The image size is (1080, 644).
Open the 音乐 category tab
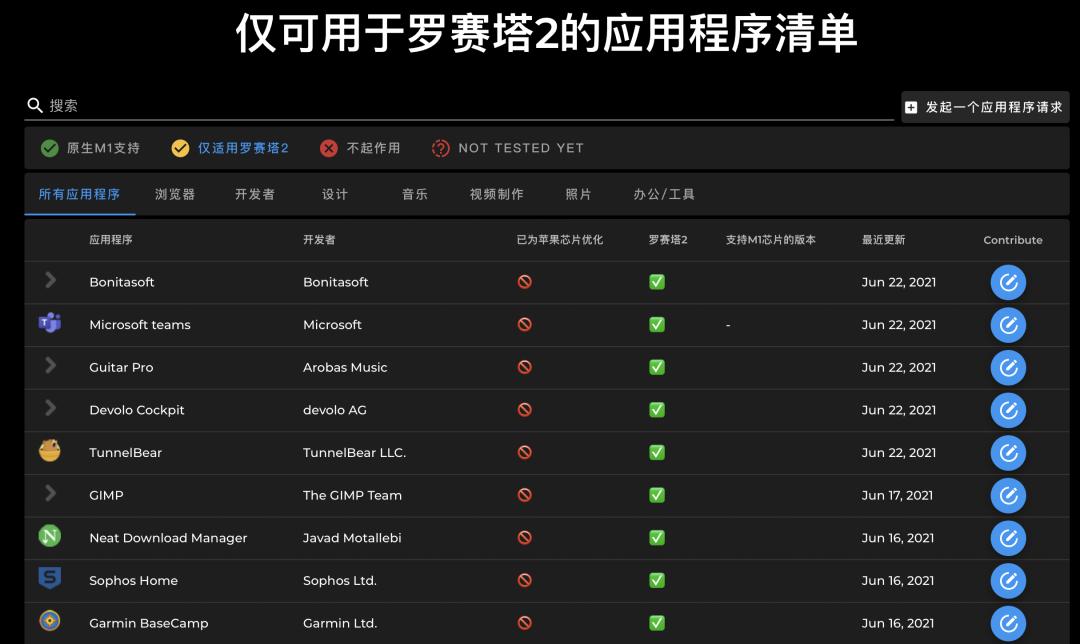click(x=414, y=194)
